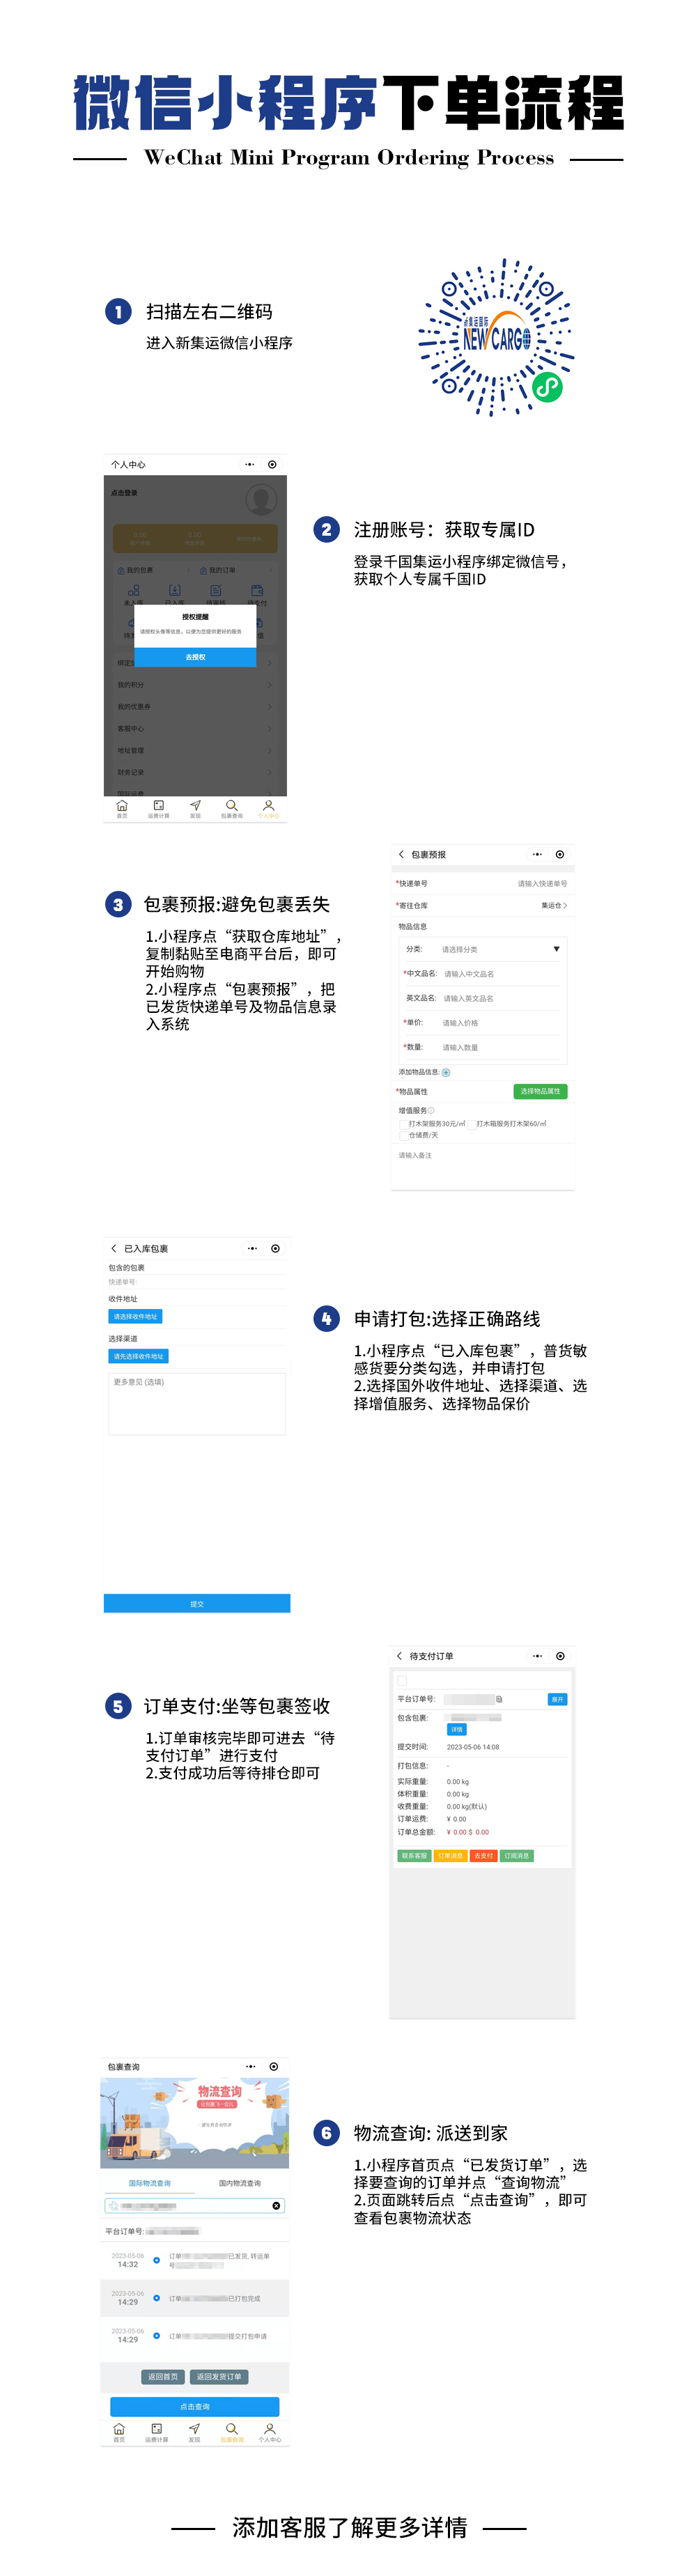698x2576 pixels.
Task: Click 去支付 red button
Action: (x=484, y=1856)
